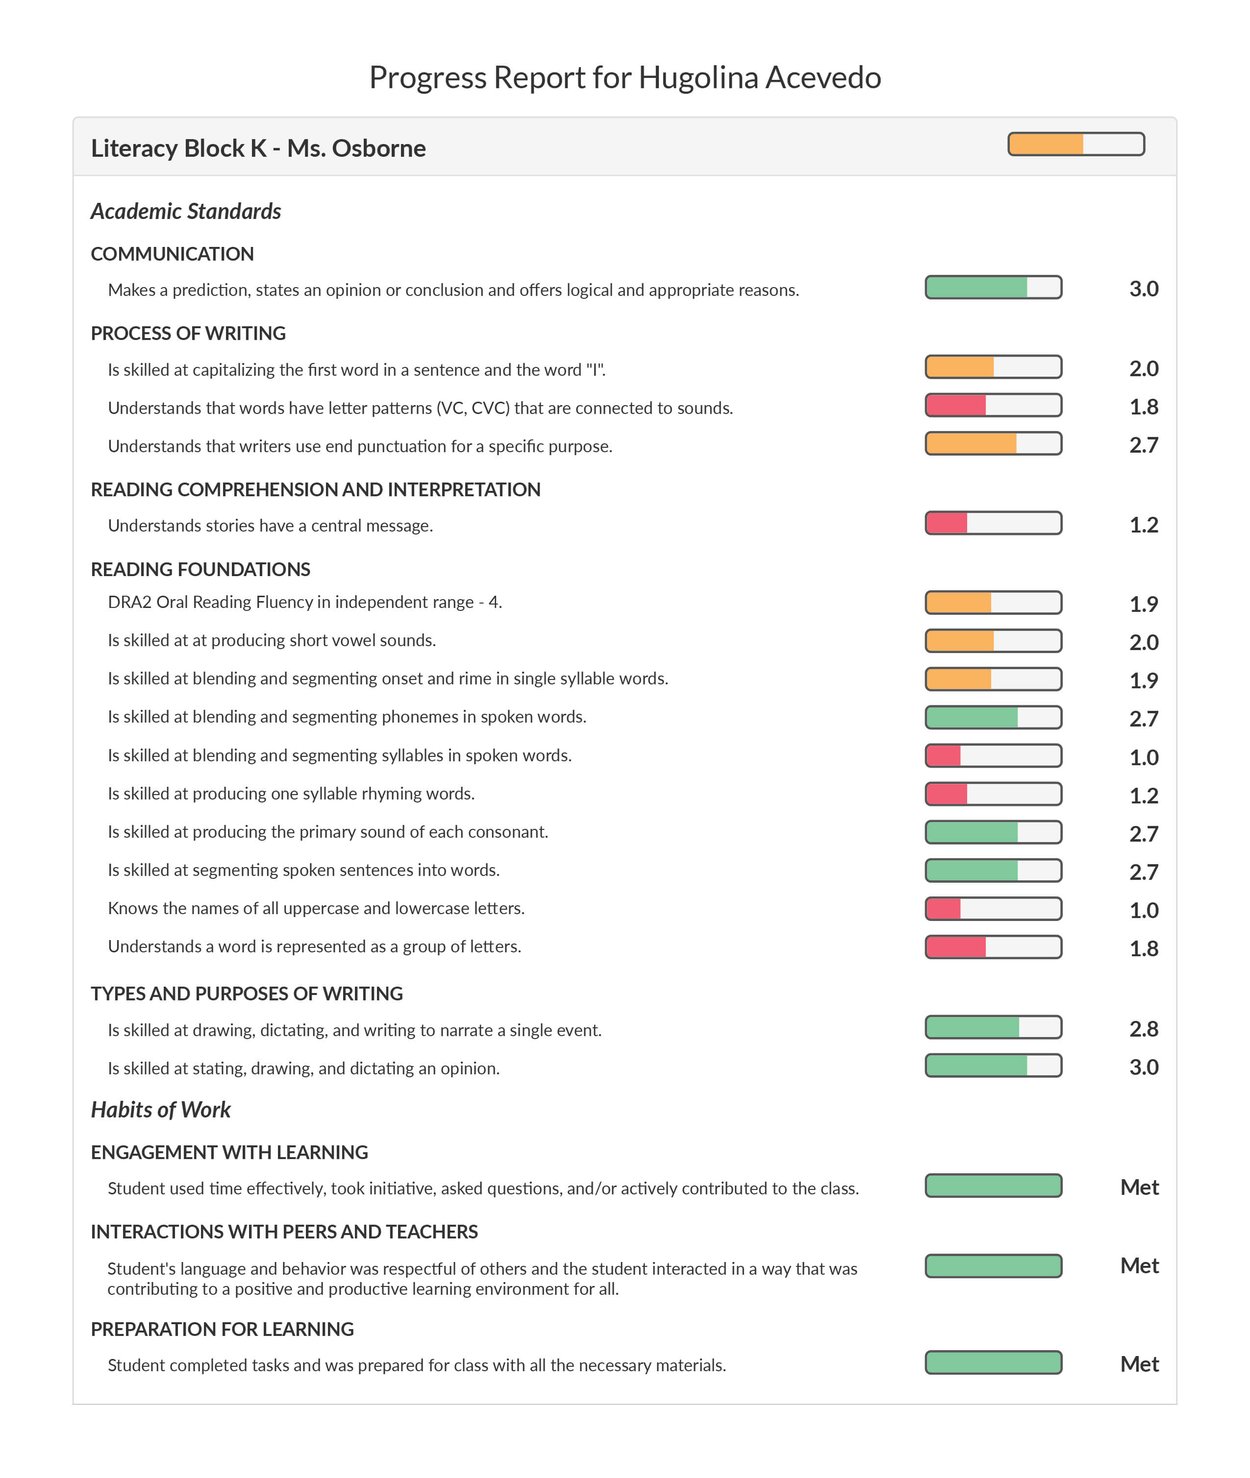Click the Progress Report for Hugolina Acevedo title

coord(625,77)
